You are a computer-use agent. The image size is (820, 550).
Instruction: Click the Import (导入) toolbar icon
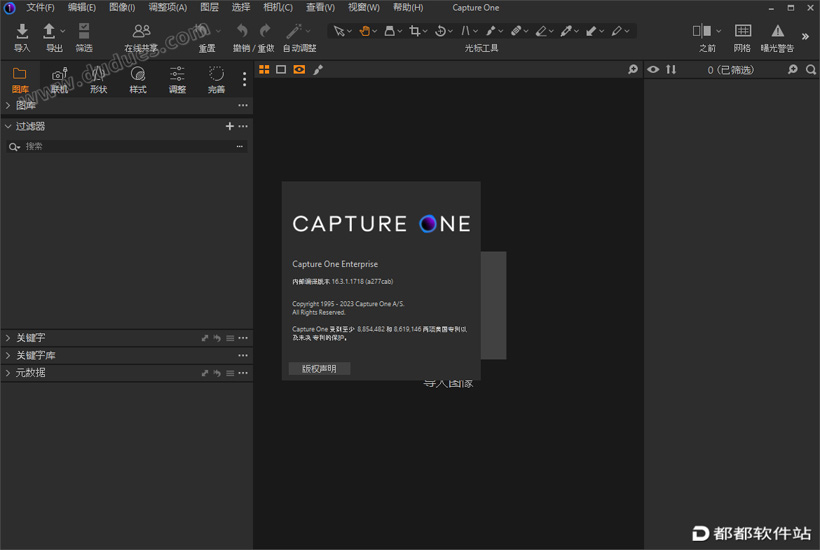pos(22,31)
